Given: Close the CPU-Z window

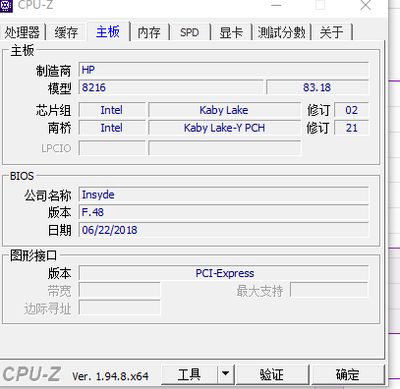Looking at the screenshot, I should [x=366, y=5].
